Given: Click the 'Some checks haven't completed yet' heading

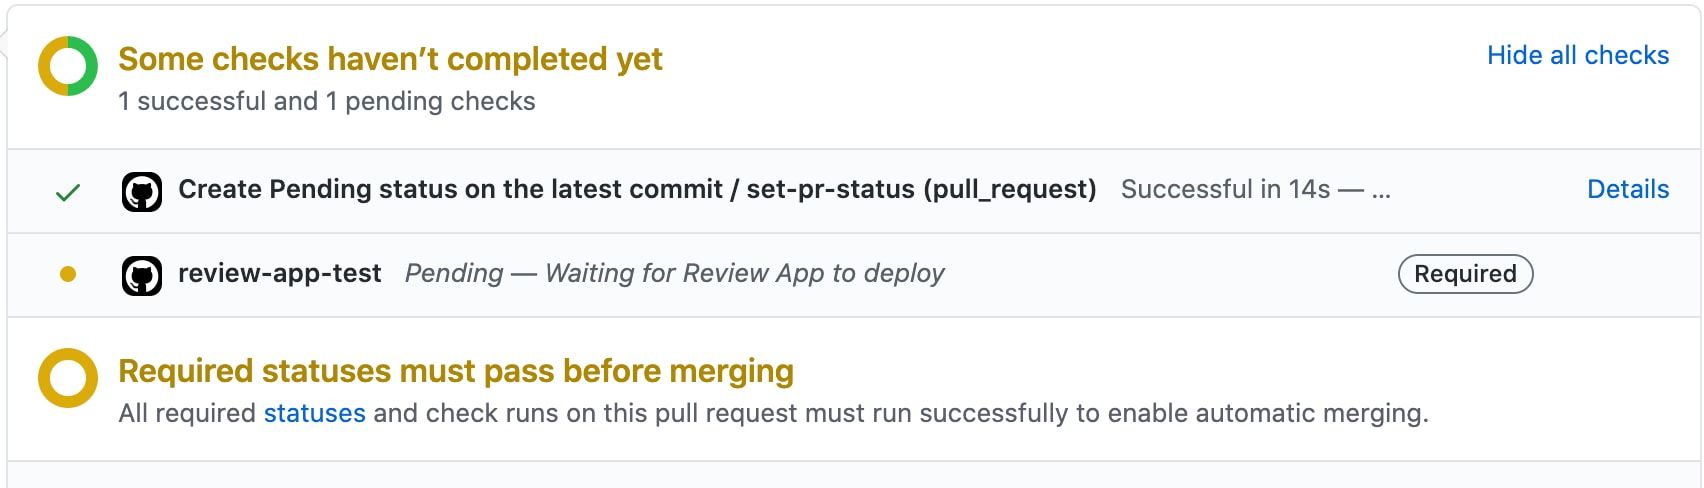Looking at the screenshot, I should 391,59.
